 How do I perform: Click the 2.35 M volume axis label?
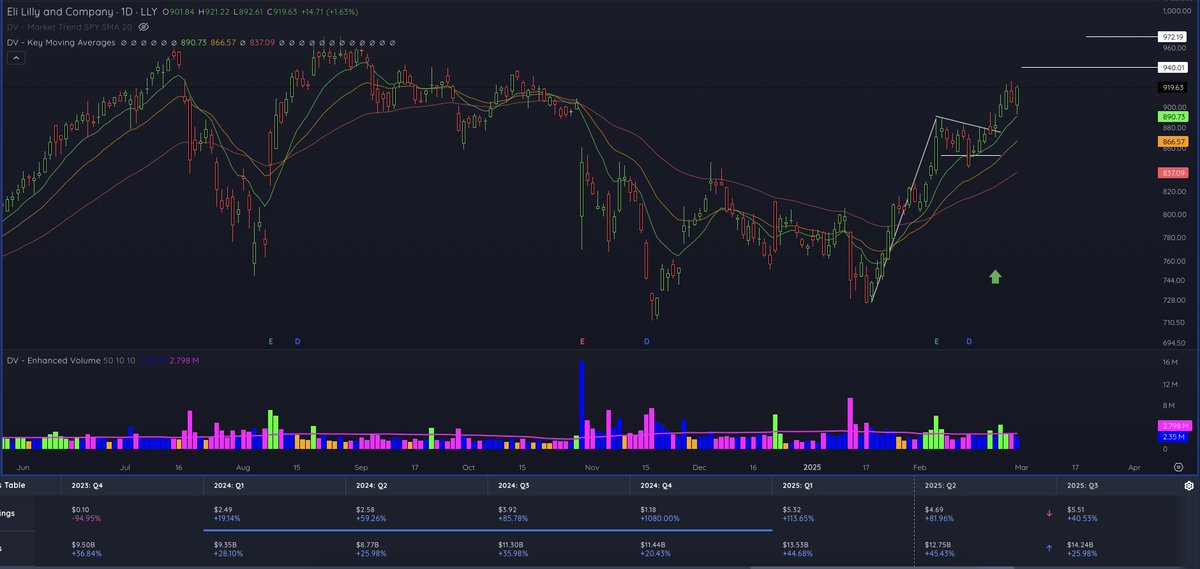(x=1172, y=437)
